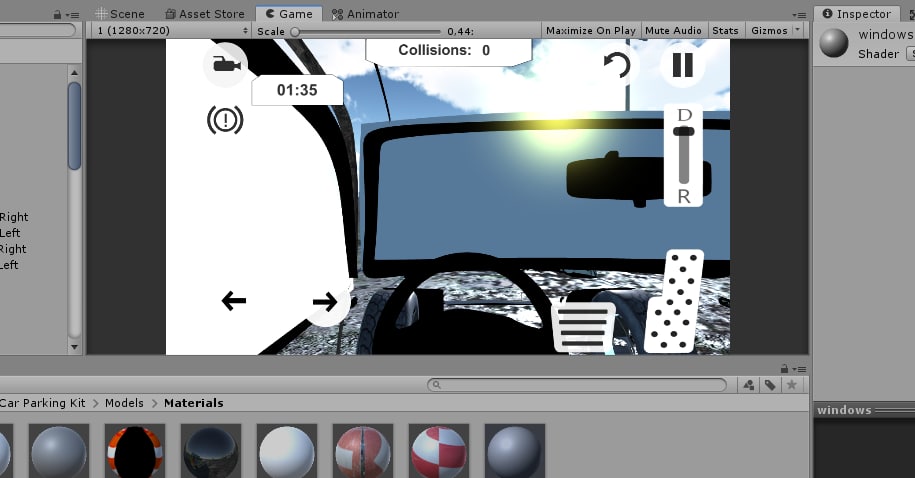915x478 pixels.
Task: Open the Gizmos dropdown arrow
Action: click(x=798, y=30)
